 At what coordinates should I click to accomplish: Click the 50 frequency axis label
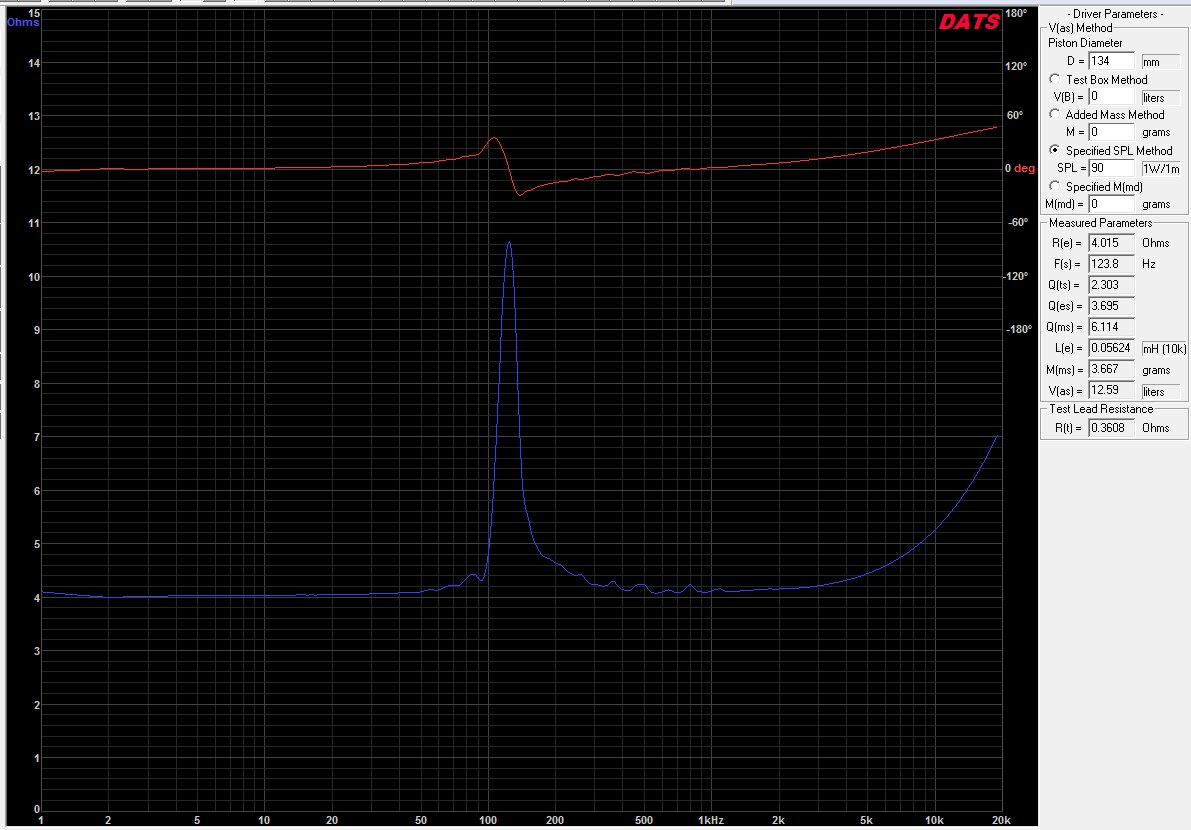coord(421,820)
